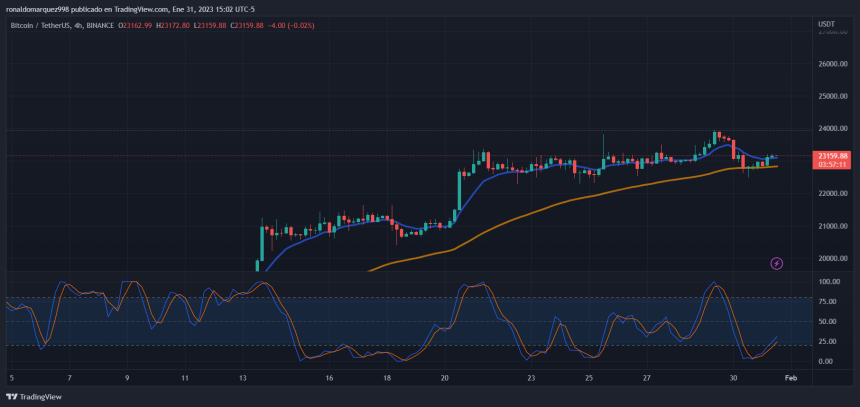The height and width of the screenshot is (407, 860).
Task: Click the 25000.00 price axis label
Action: [x=831, y=96]
